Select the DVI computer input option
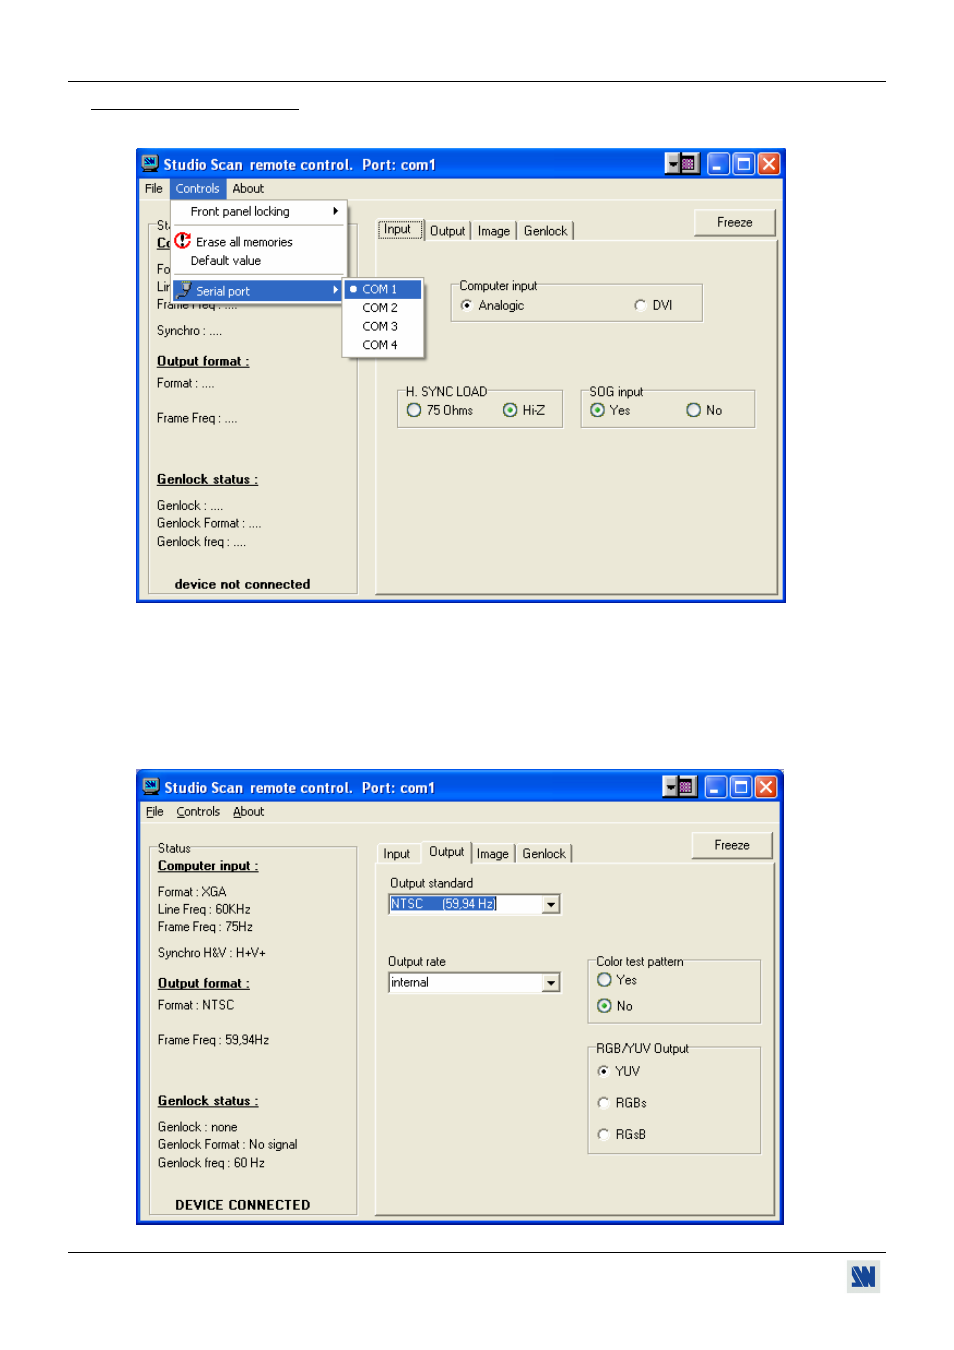 tap(640, 305)
